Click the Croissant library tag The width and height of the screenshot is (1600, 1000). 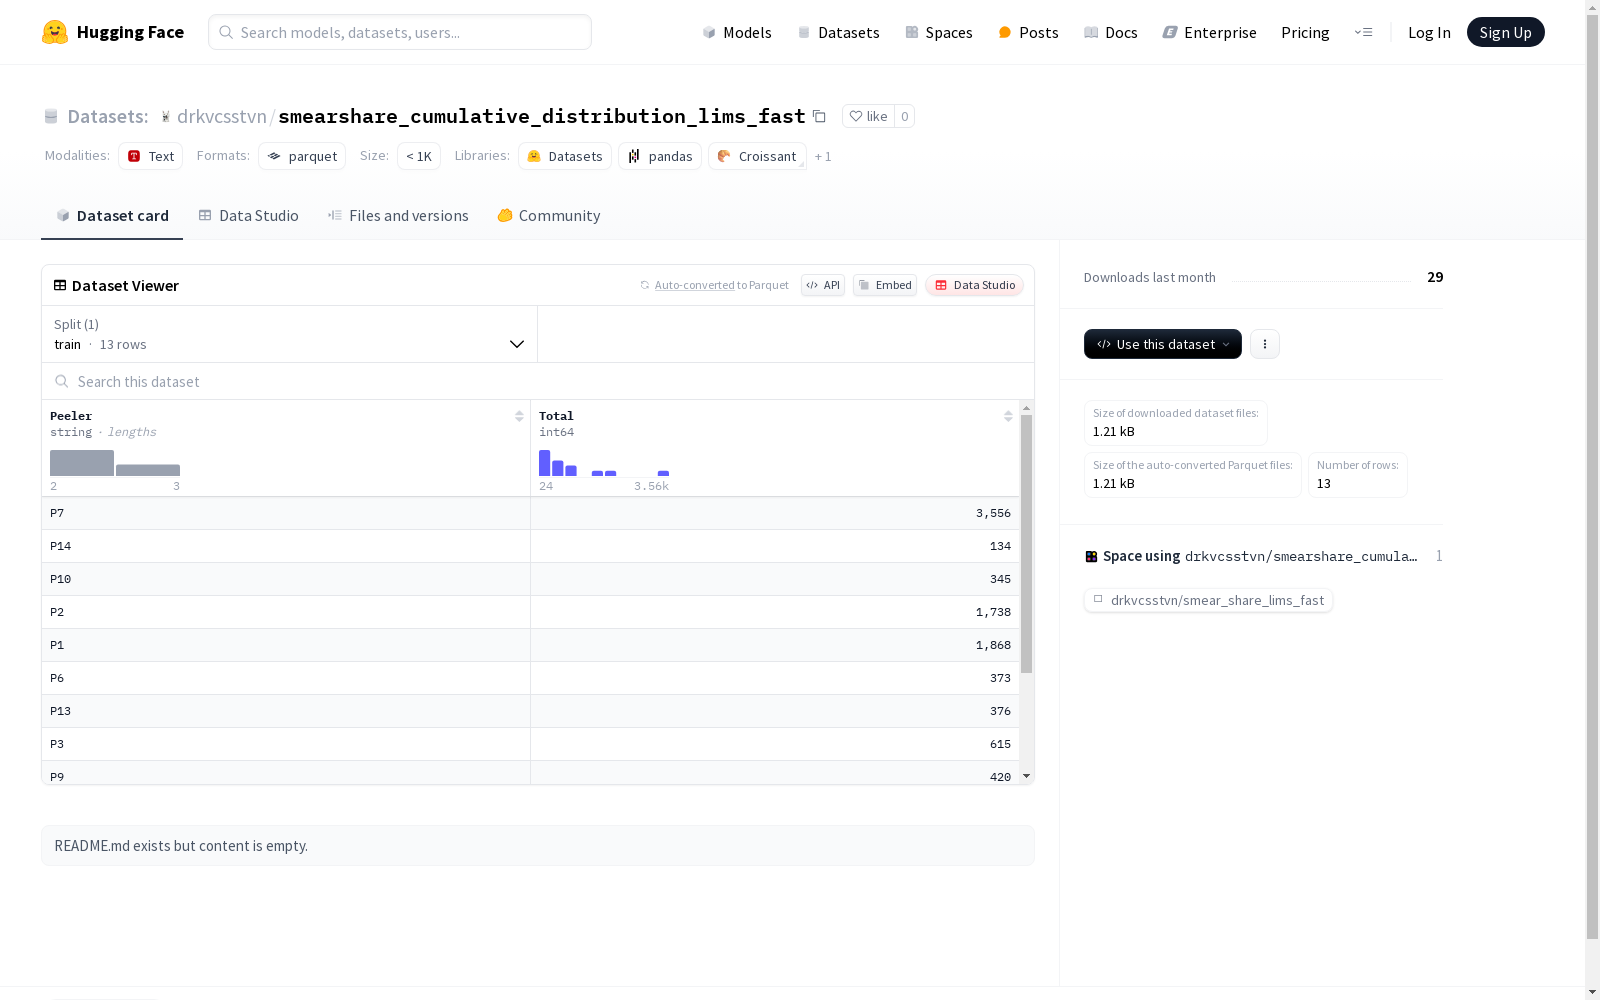[x=757, y=156]
